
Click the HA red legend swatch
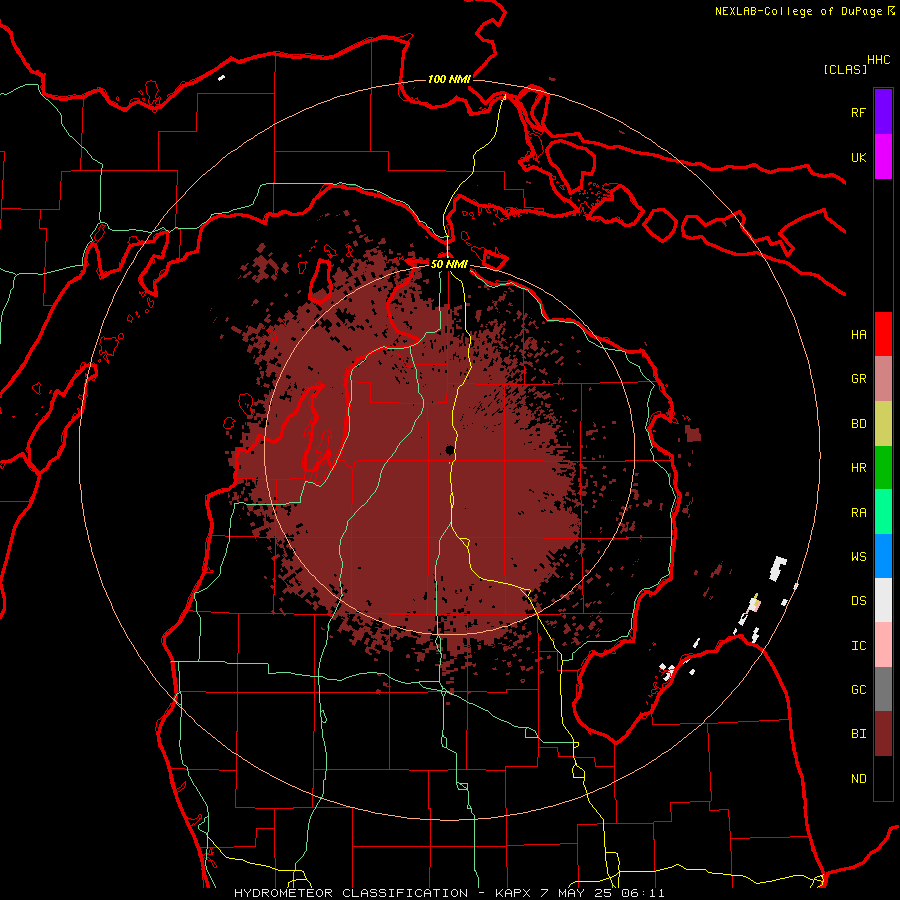coord(883,334)
